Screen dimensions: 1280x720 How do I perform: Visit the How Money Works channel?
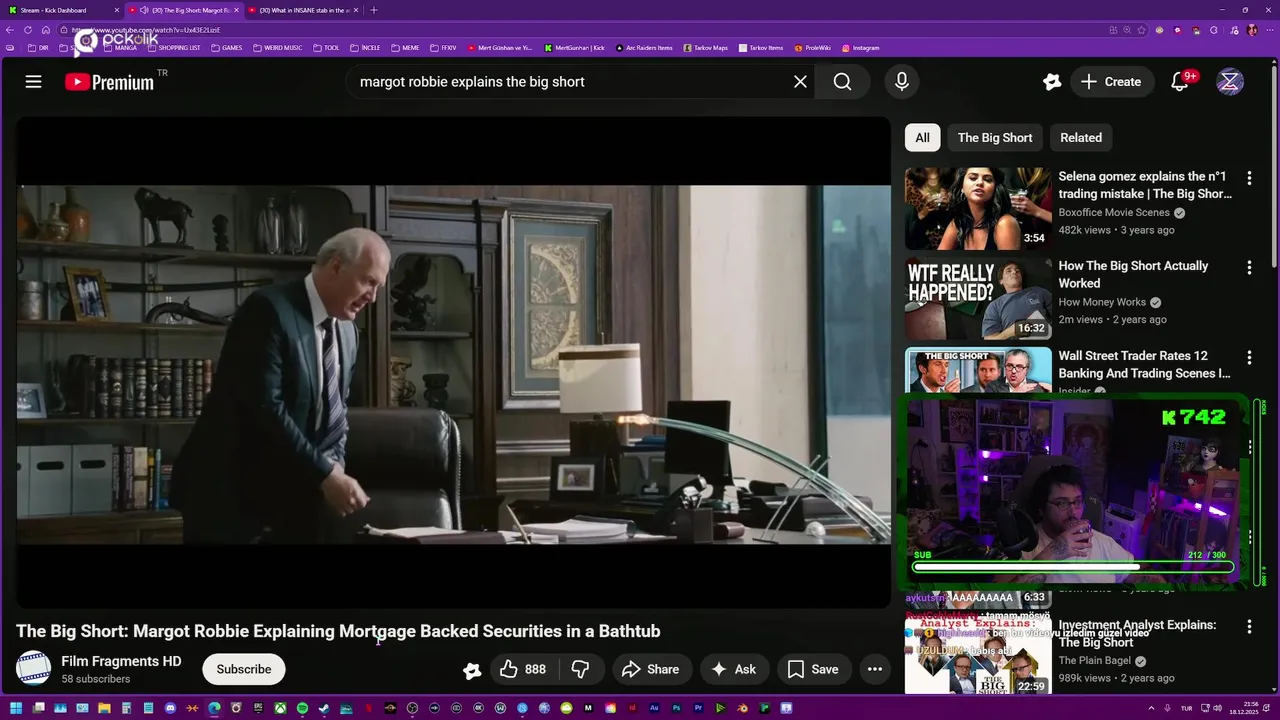[1102, 302]
